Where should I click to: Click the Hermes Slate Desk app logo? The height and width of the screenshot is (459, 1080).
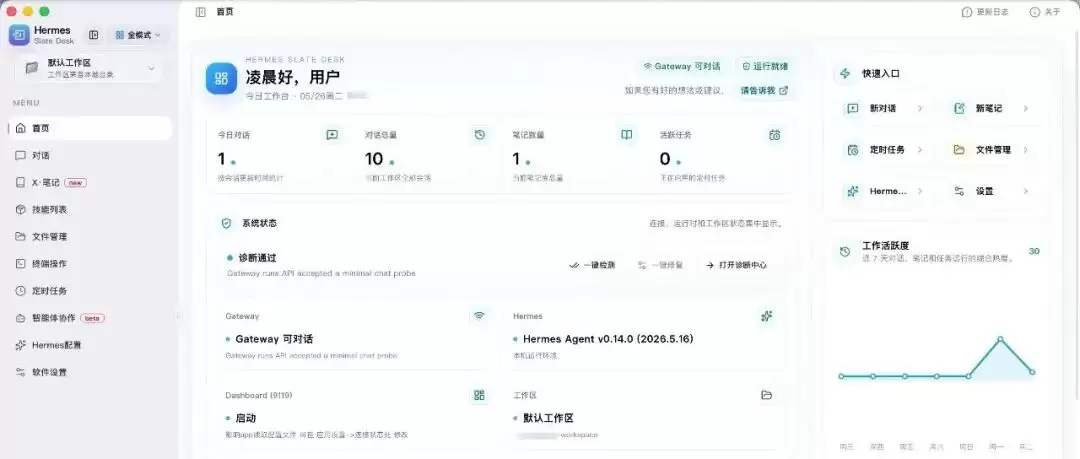tap(19, 34)
